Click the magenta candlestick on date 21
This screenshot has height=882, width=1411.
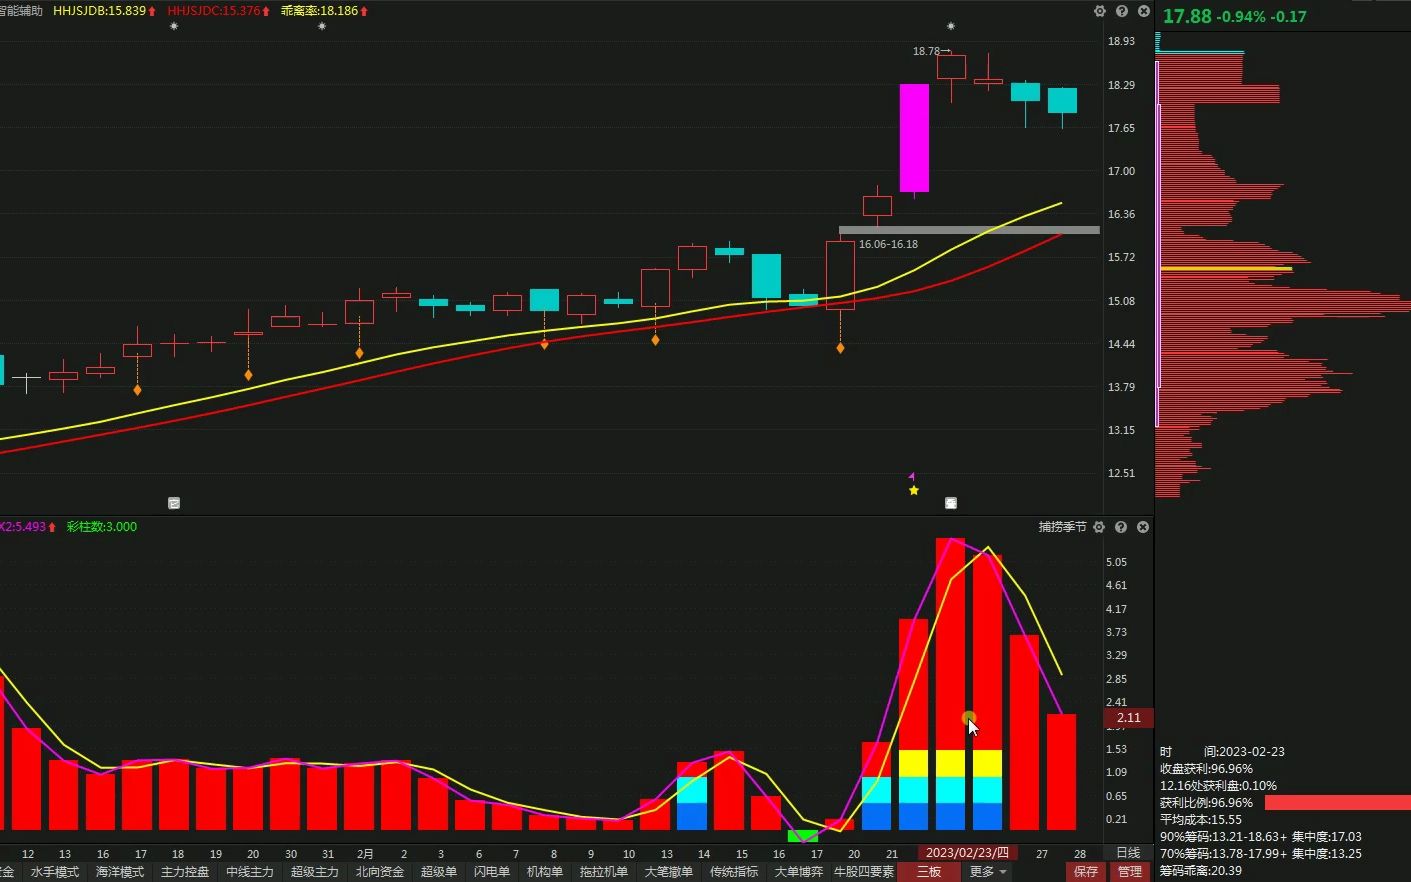click(x=914, y=138)
